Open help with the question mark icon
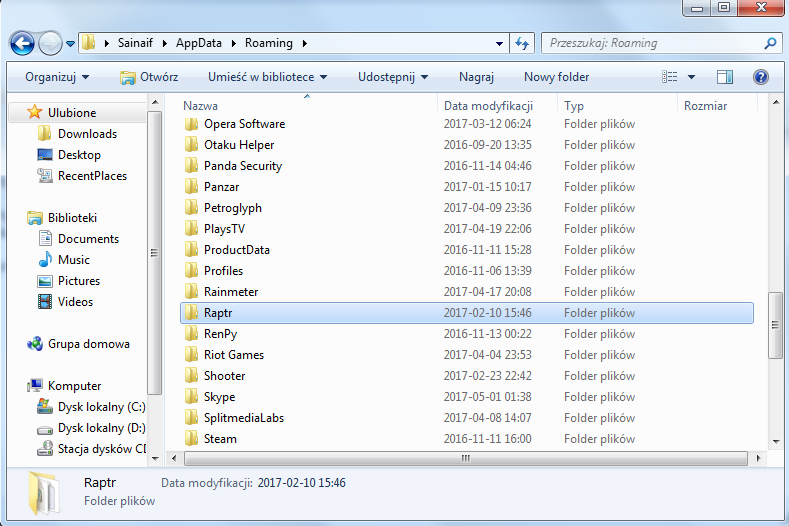The height and width of the screenshot is (526, 789). point(760,77)
